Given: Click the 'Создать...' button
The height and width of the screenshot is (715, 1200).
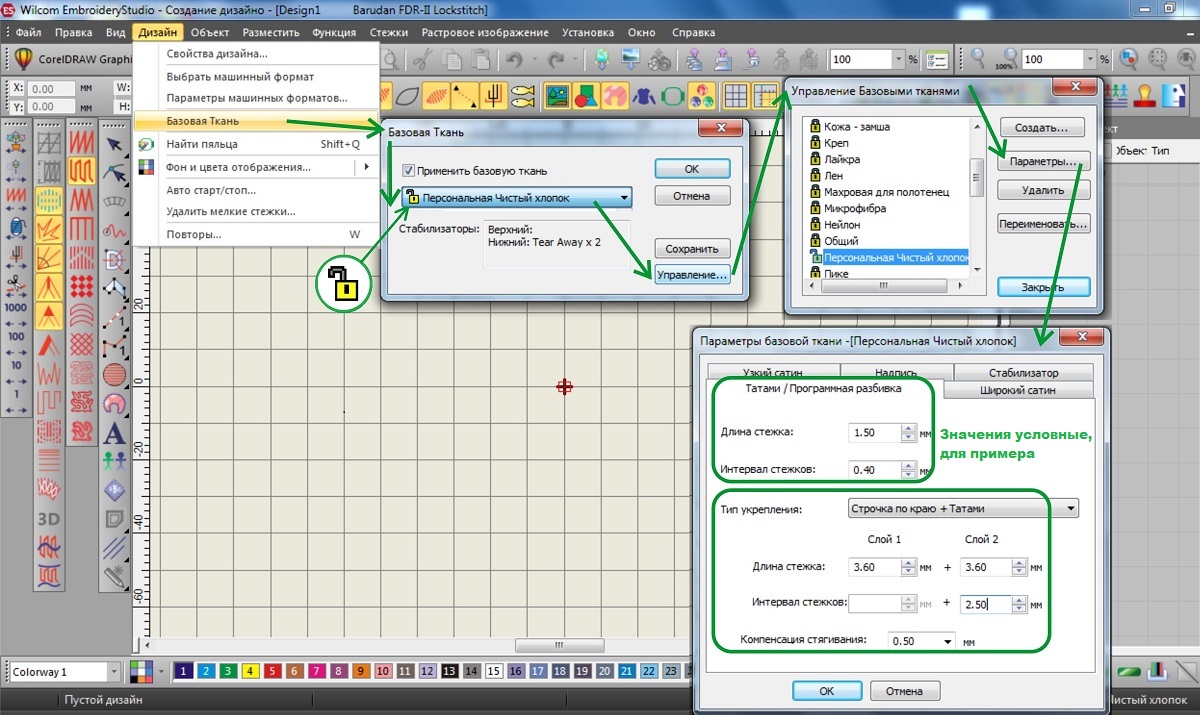Looking at the screenshot, I should pyautogui.click(x=1042, y=128).
